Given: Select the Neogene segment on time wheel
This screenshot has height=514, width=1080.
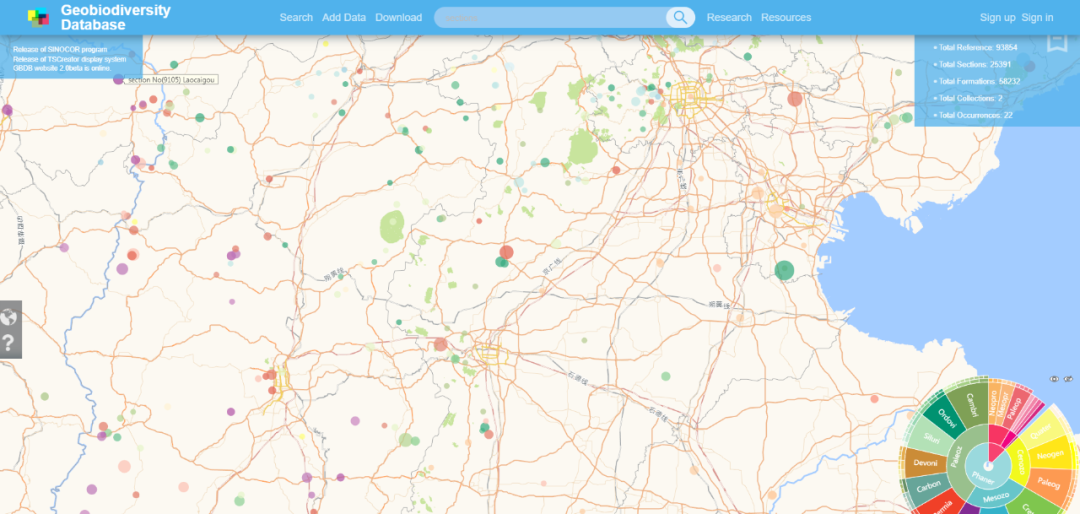Looking at the screenshot, I should tap(1050, 453).
